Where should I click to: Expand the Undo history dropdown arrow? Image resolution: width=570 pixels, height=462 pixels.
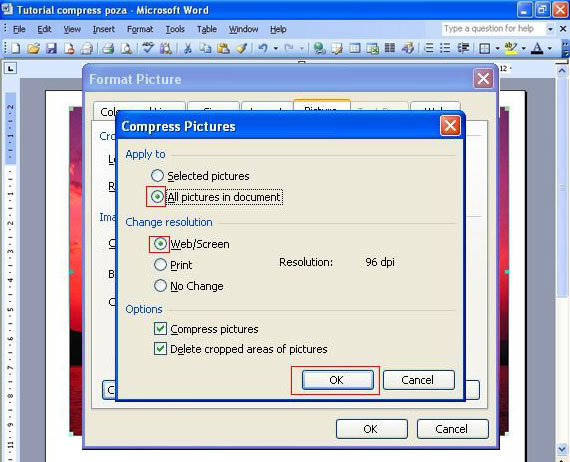pos(276,48)
